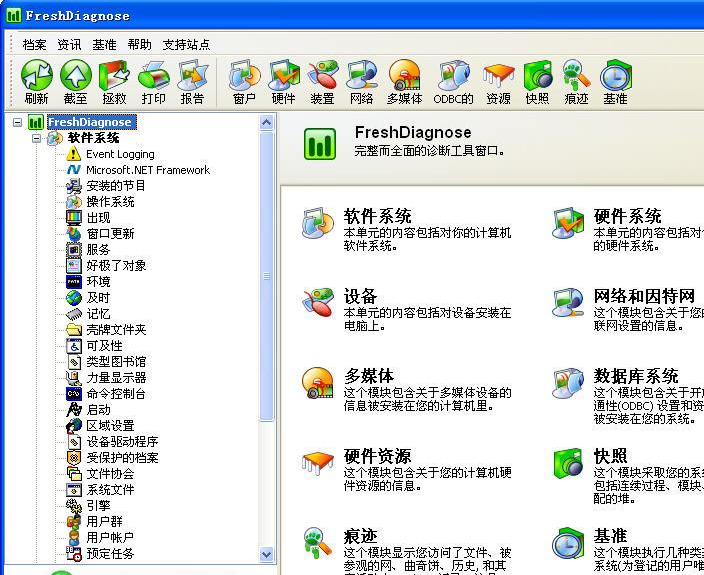The width and height of the screenshot is (704, 575).
Task: Select 区域设置 tree item
Action: 110,426
